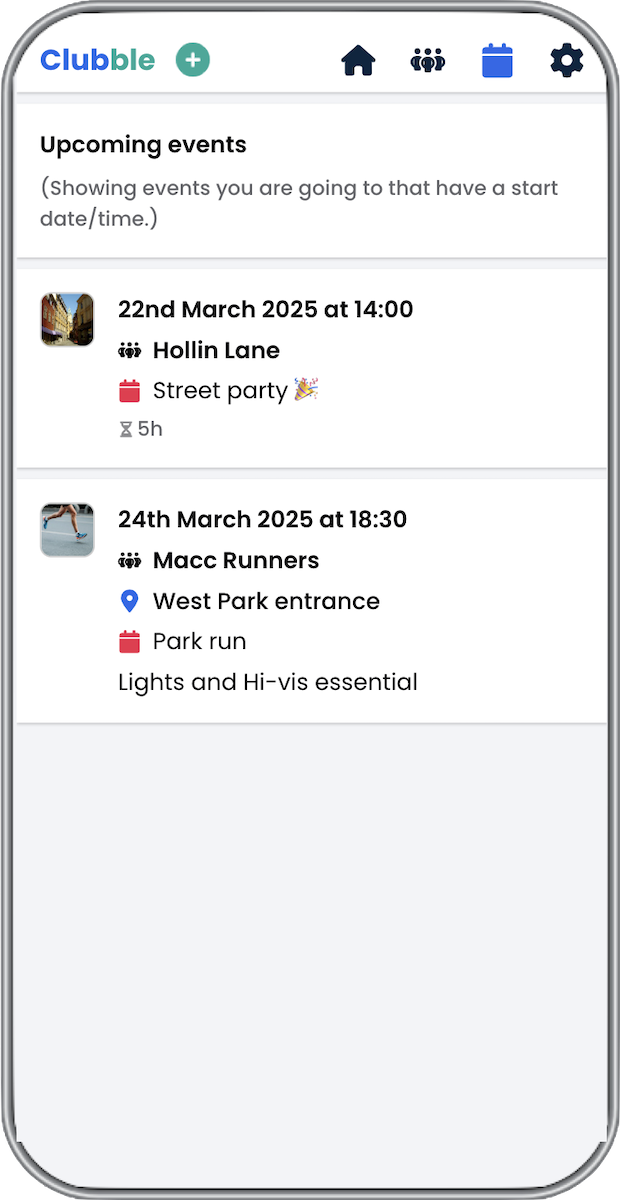Select the calendar events icon in header
The height and width of the screenshot is (1200, 620).
coord(497,61)
